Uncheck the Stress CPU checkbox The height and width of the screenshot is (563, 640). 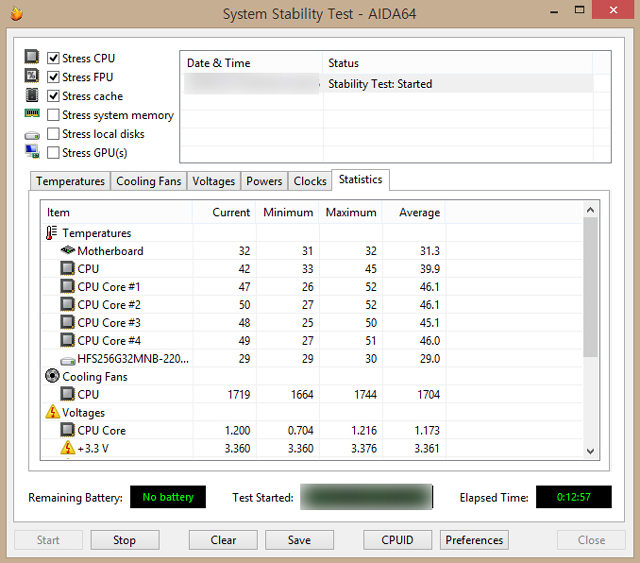[x=53, y=58]
